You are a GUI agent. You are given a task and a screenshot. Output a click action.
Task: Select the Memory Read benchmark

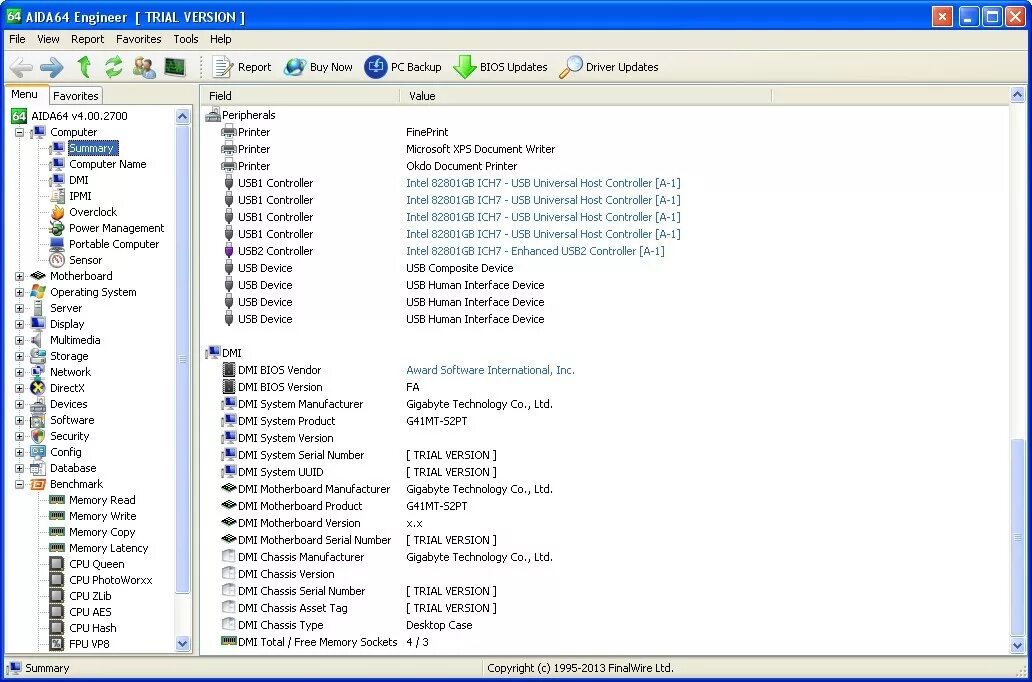tap(102, 500)
